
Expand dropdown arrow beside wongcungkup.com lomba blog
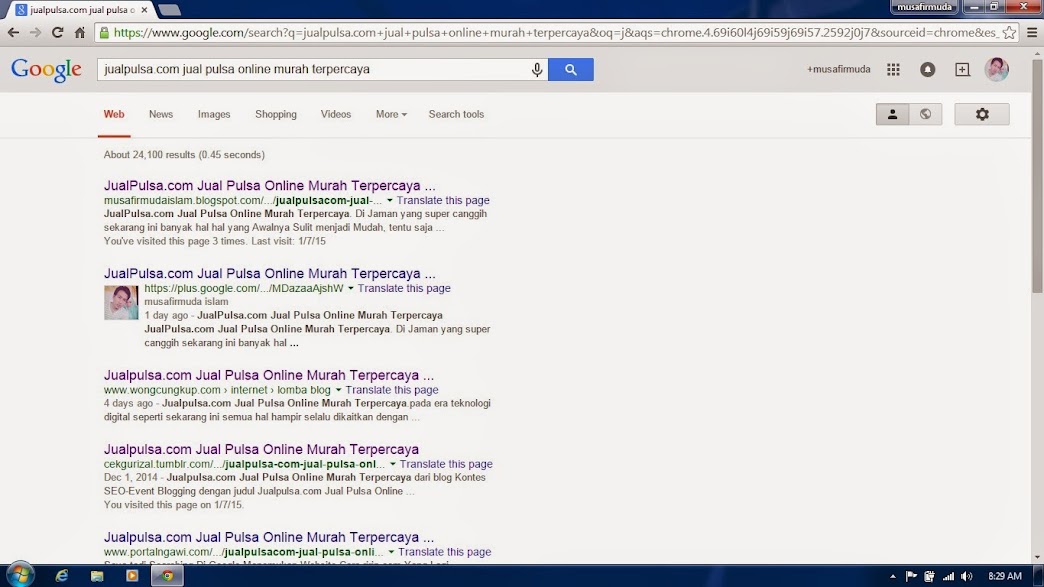click(x=338, y=390)
